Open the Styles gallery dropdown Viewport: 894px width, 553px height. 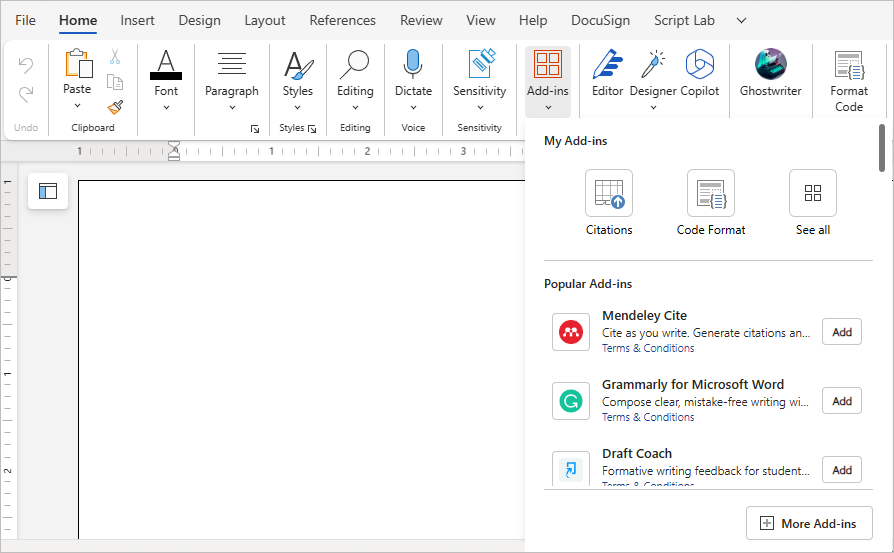pyautogui.click(x=297, y=107)
